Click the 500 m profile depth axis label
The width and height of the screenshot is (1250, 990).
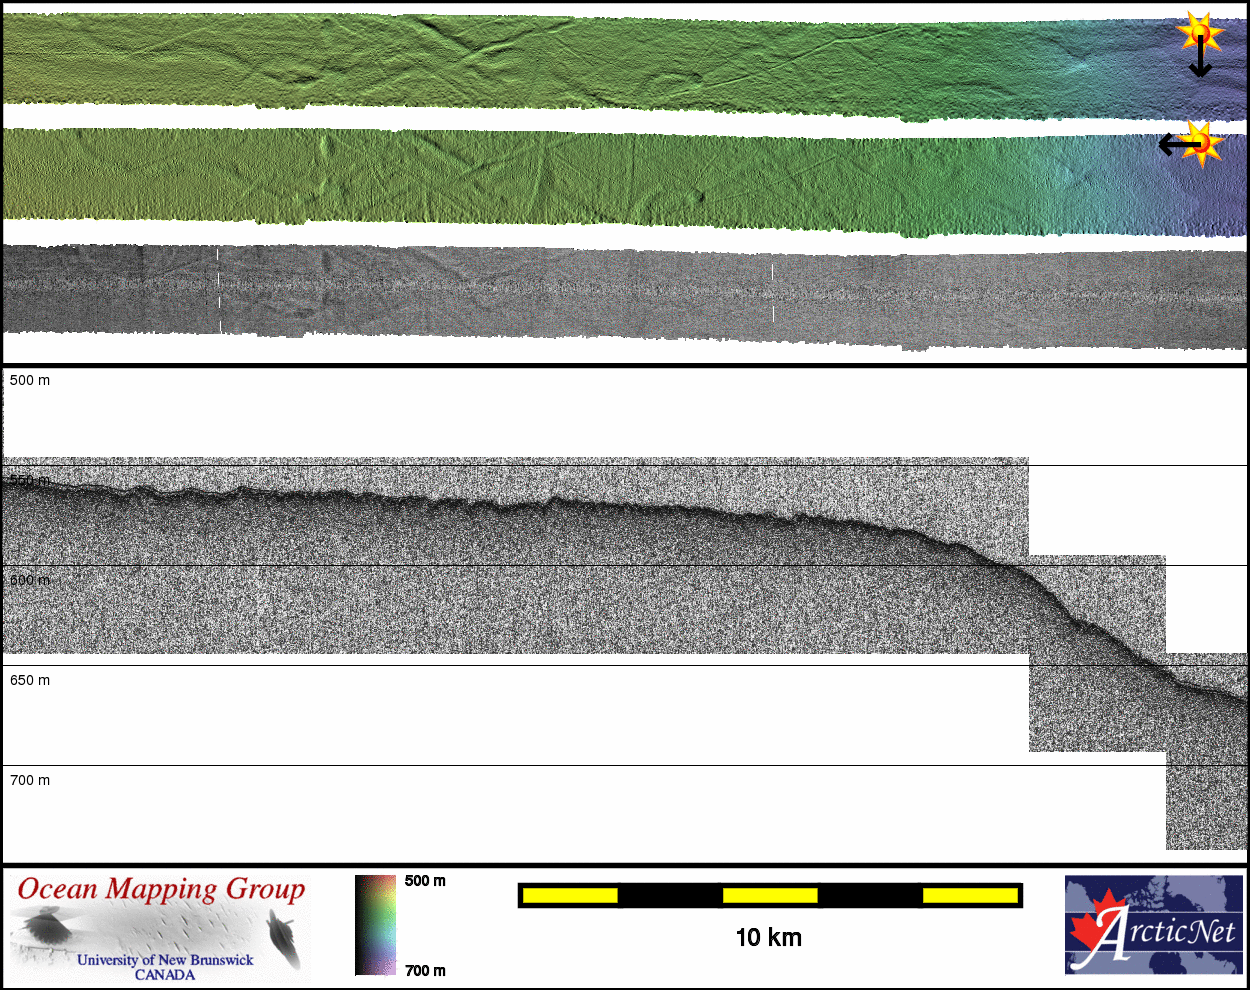pyautogui.click(x=30, y=380)
